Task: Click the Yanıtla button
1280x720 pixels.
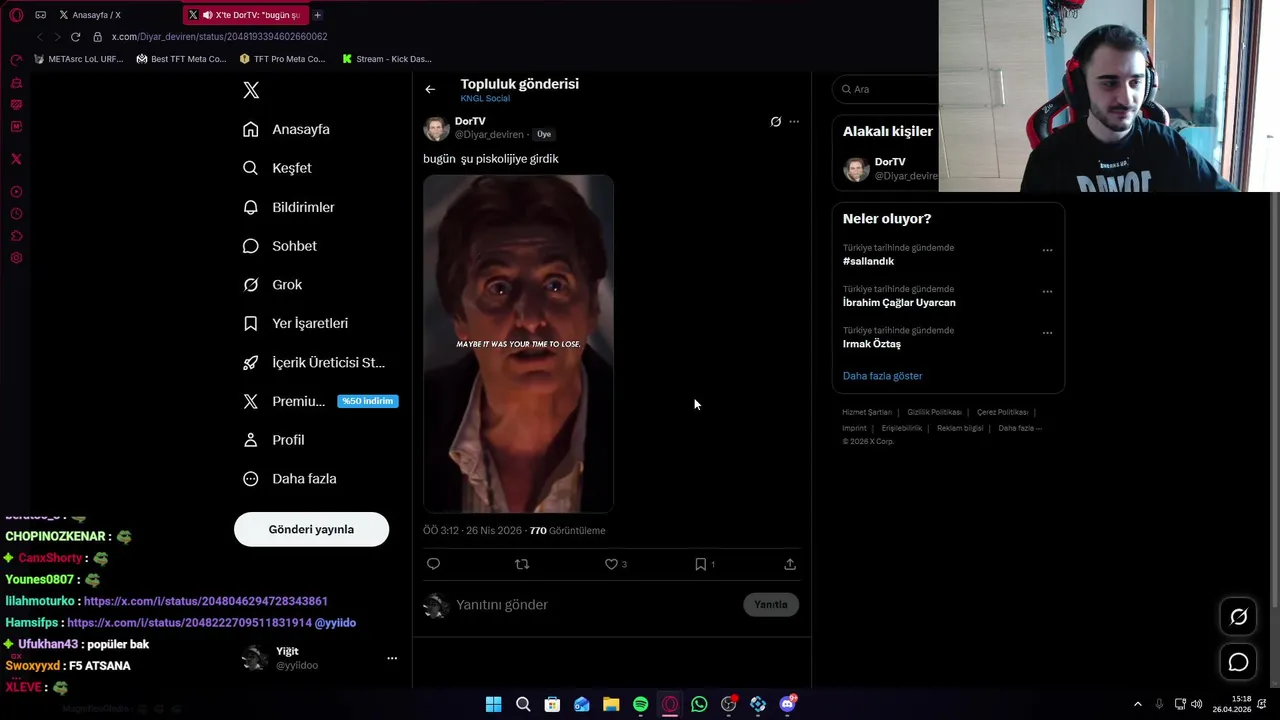Action: point(771,604)
